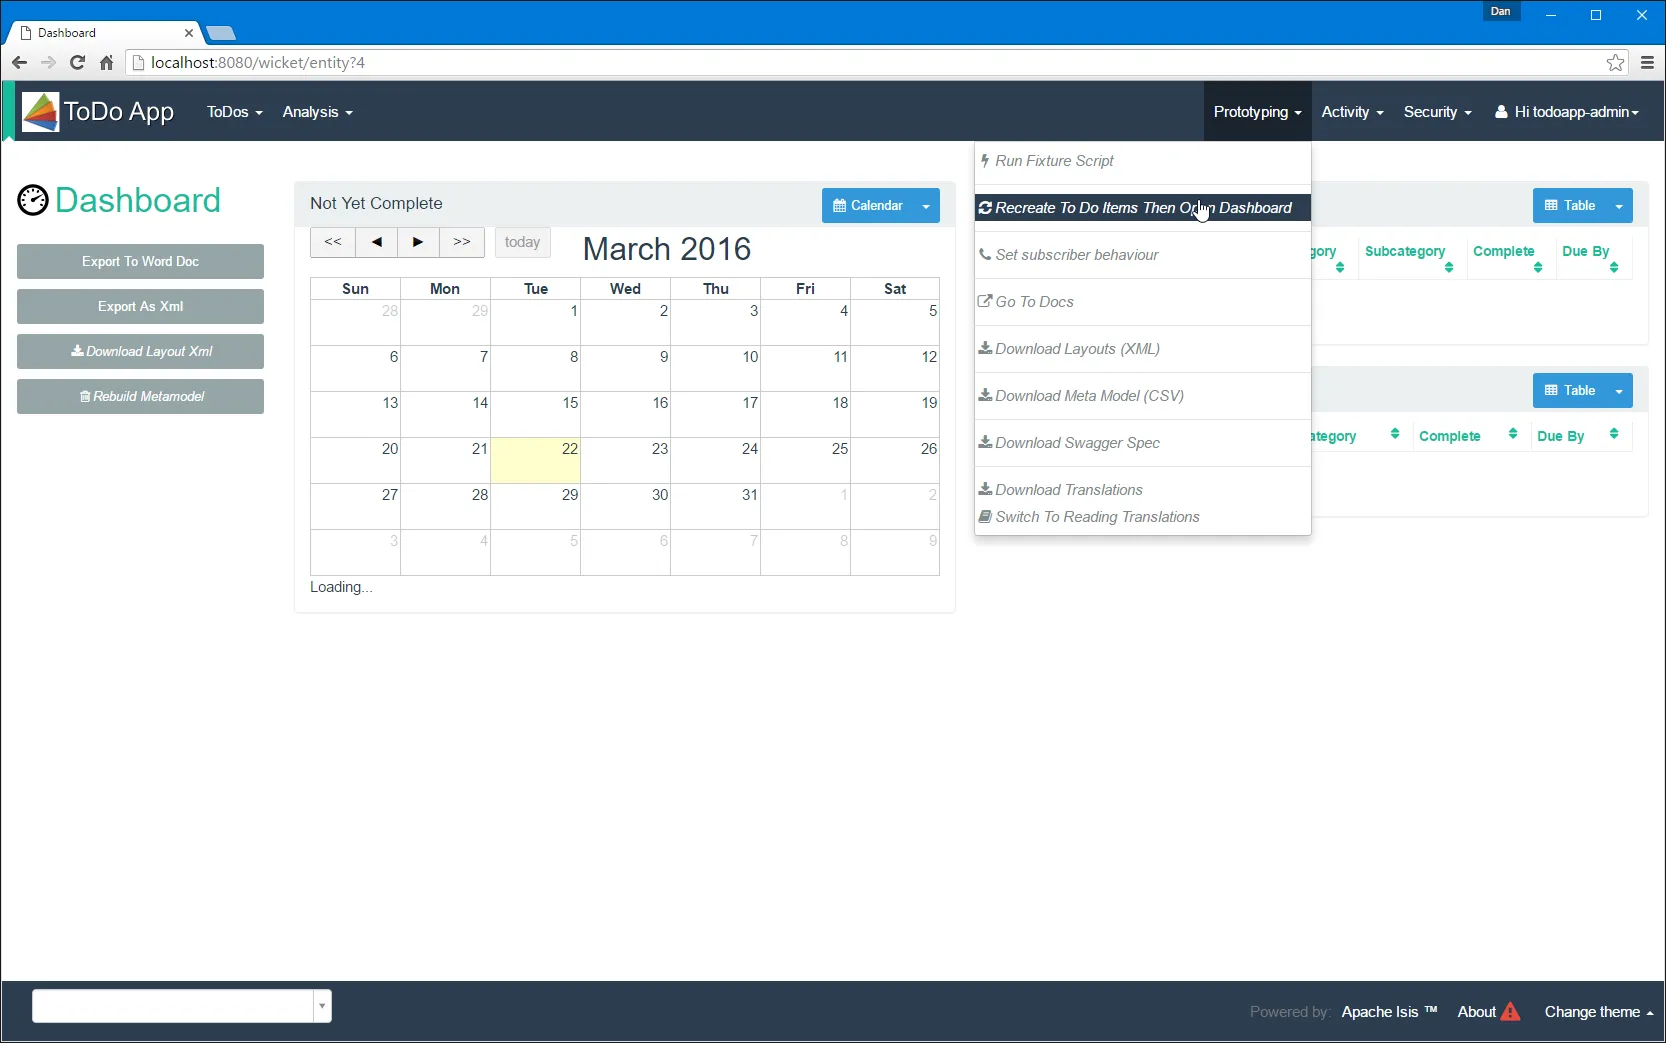This screenshot has height=1043, width=1666.
Task: Click the Rebuild Metamodel button
Action: [x=140, y=396]
